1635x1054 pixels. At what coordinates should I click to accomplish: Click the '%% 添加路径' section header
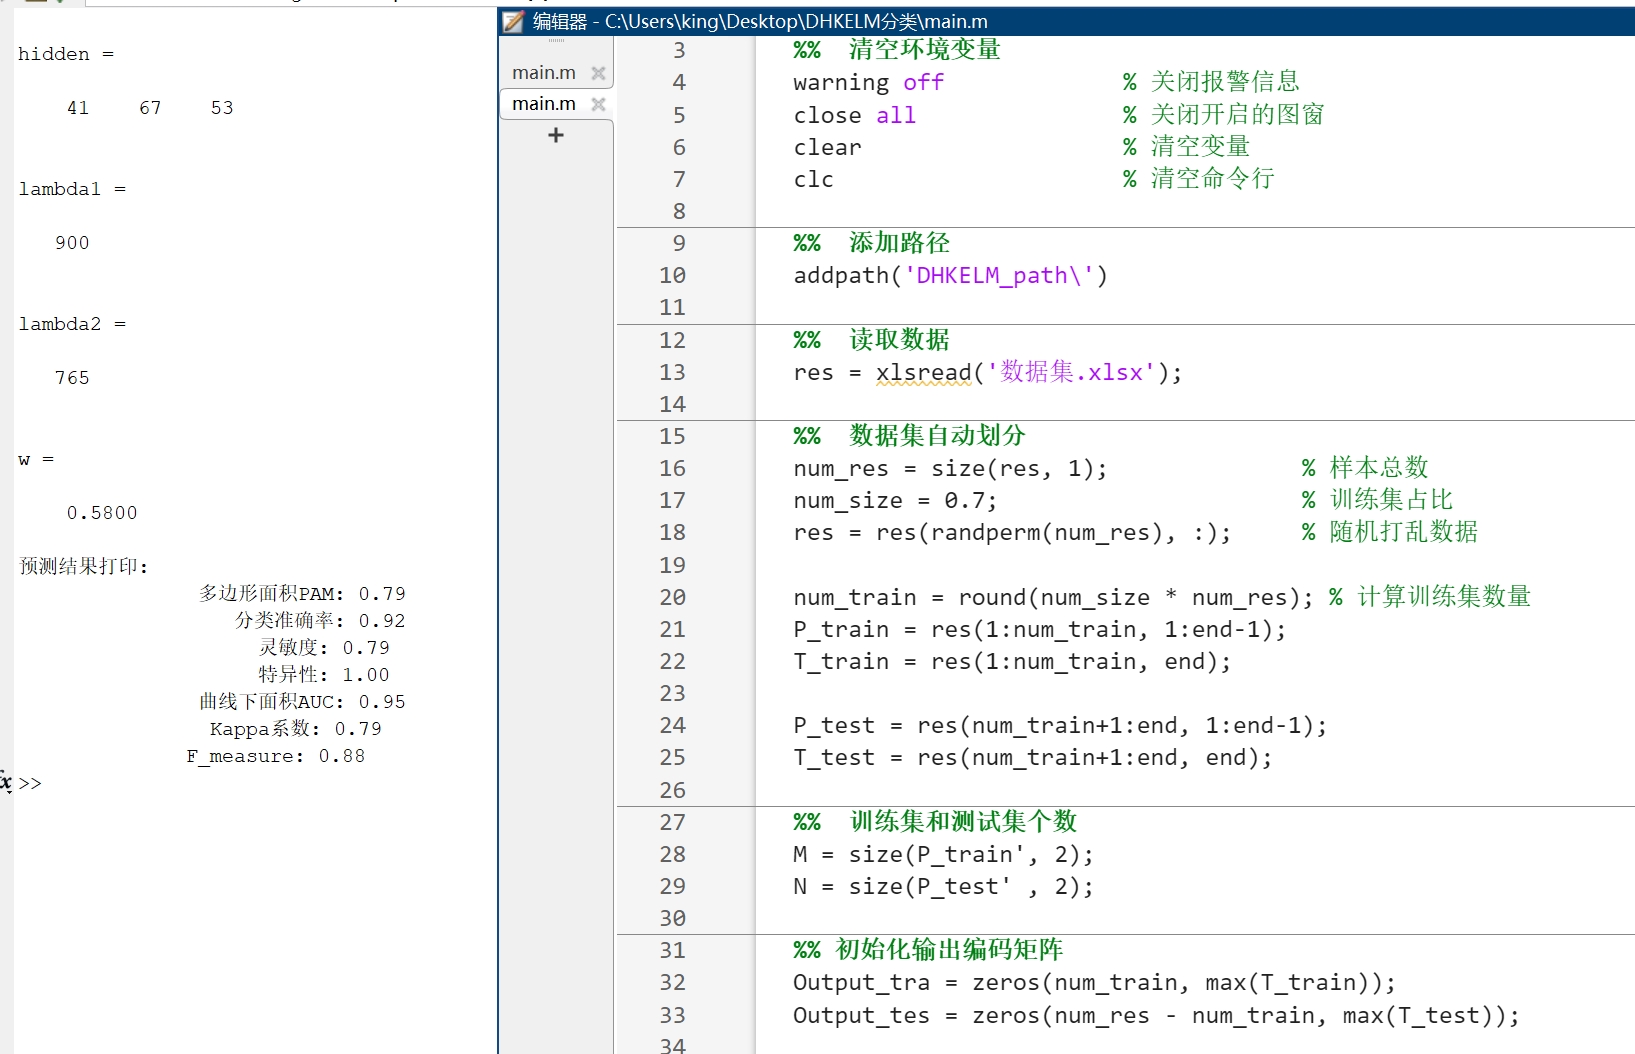[x=871, y=243]
